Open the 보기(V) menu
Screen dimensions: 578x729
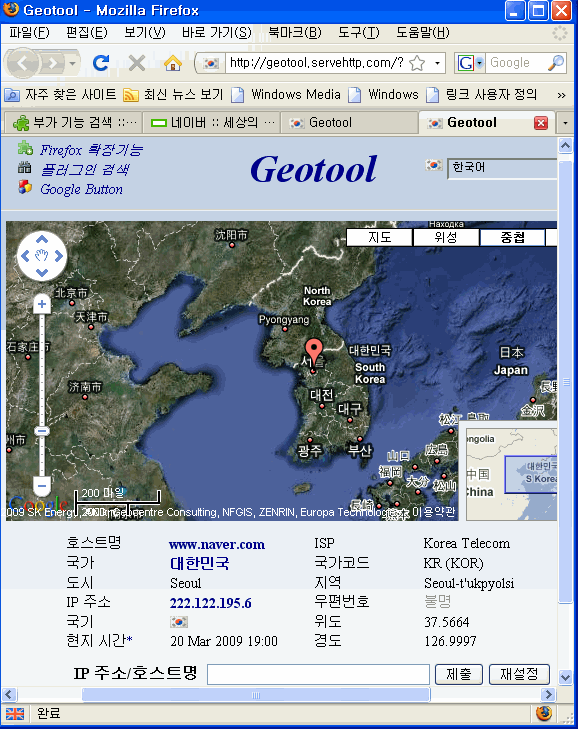(145, 33)
